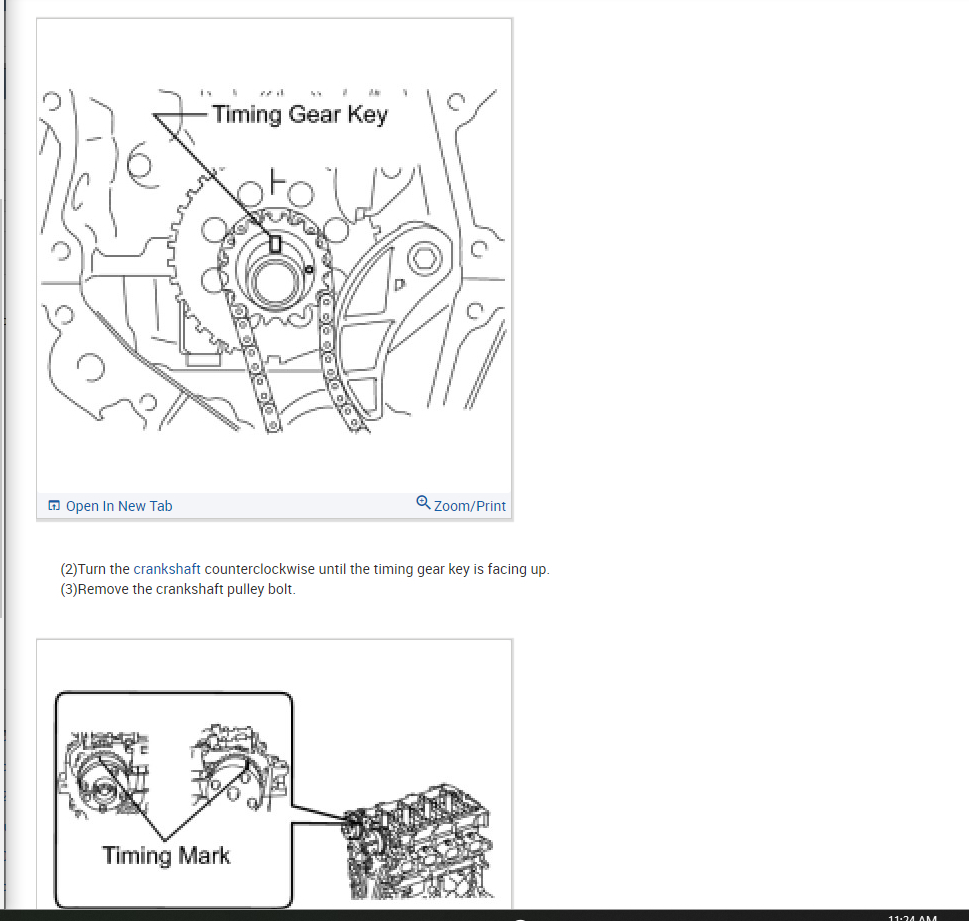Click step 2 Turn the crankshaft instruction text

305,569
